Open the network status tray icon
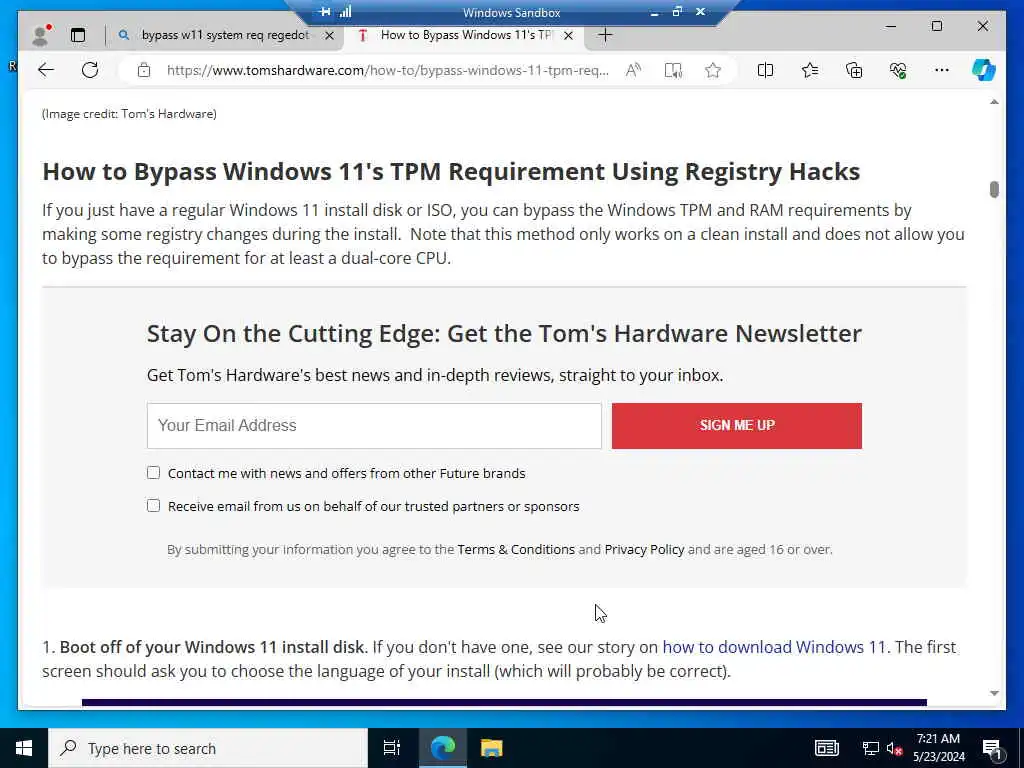Screen dimensions: 1024x768 (x=871, y=748)
